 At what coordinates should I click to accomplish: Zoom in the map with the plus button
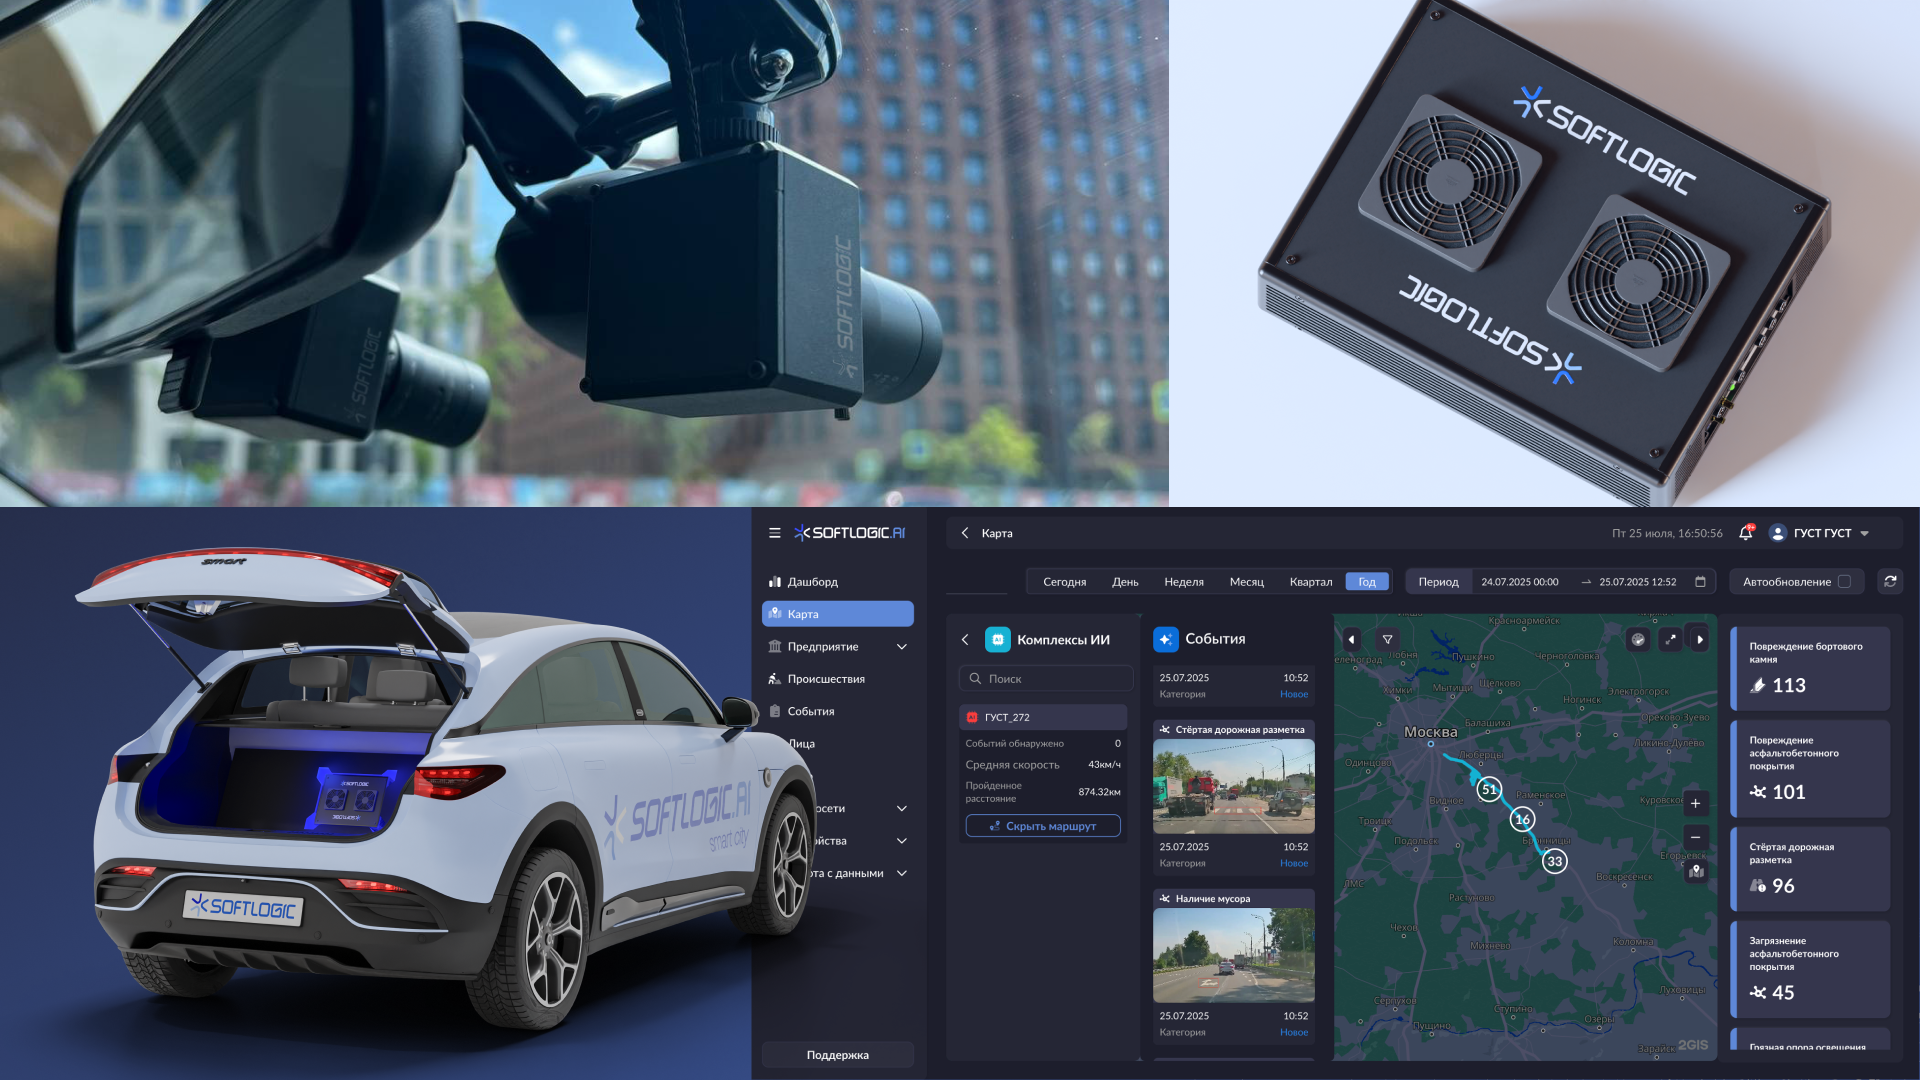[1695, 803]
